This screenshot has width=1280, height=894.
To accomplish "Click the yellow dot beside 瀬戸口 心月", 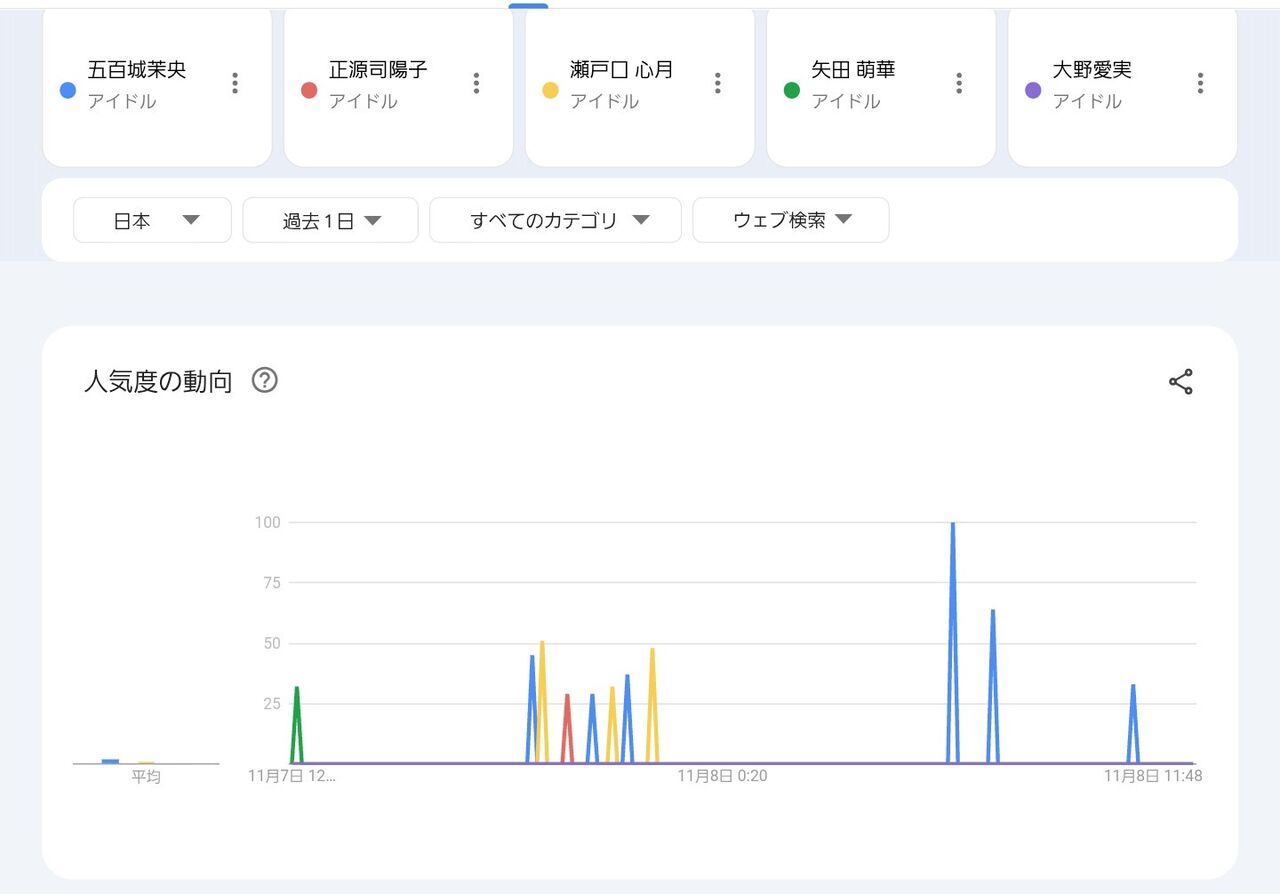I will [550, 90].
